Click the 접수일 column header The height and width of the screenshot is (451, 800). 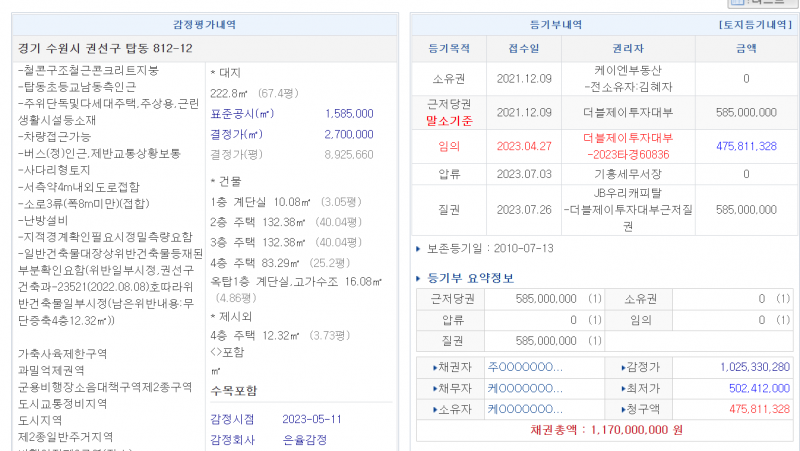pyautogui.click(x=523, y=48)
